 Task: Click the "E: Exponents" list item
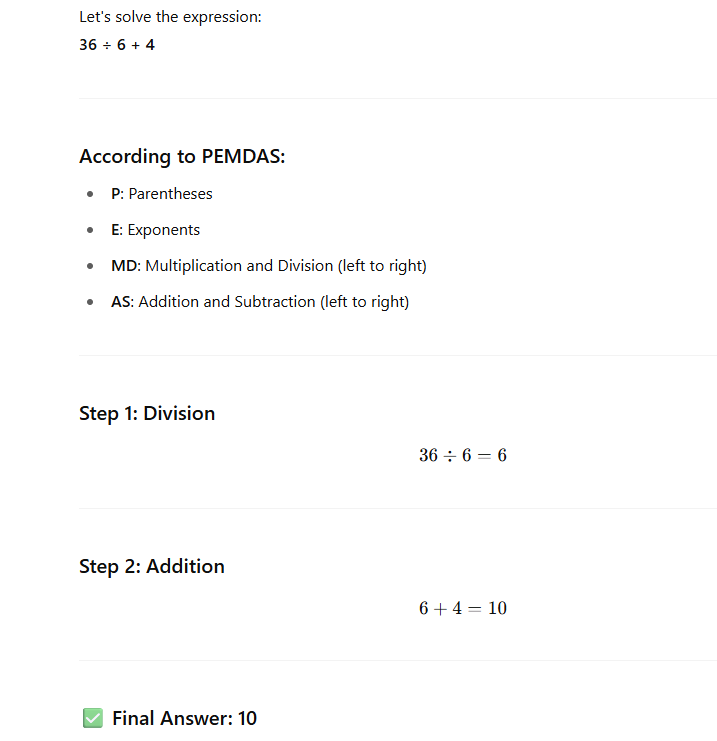[x=155, y=230]
